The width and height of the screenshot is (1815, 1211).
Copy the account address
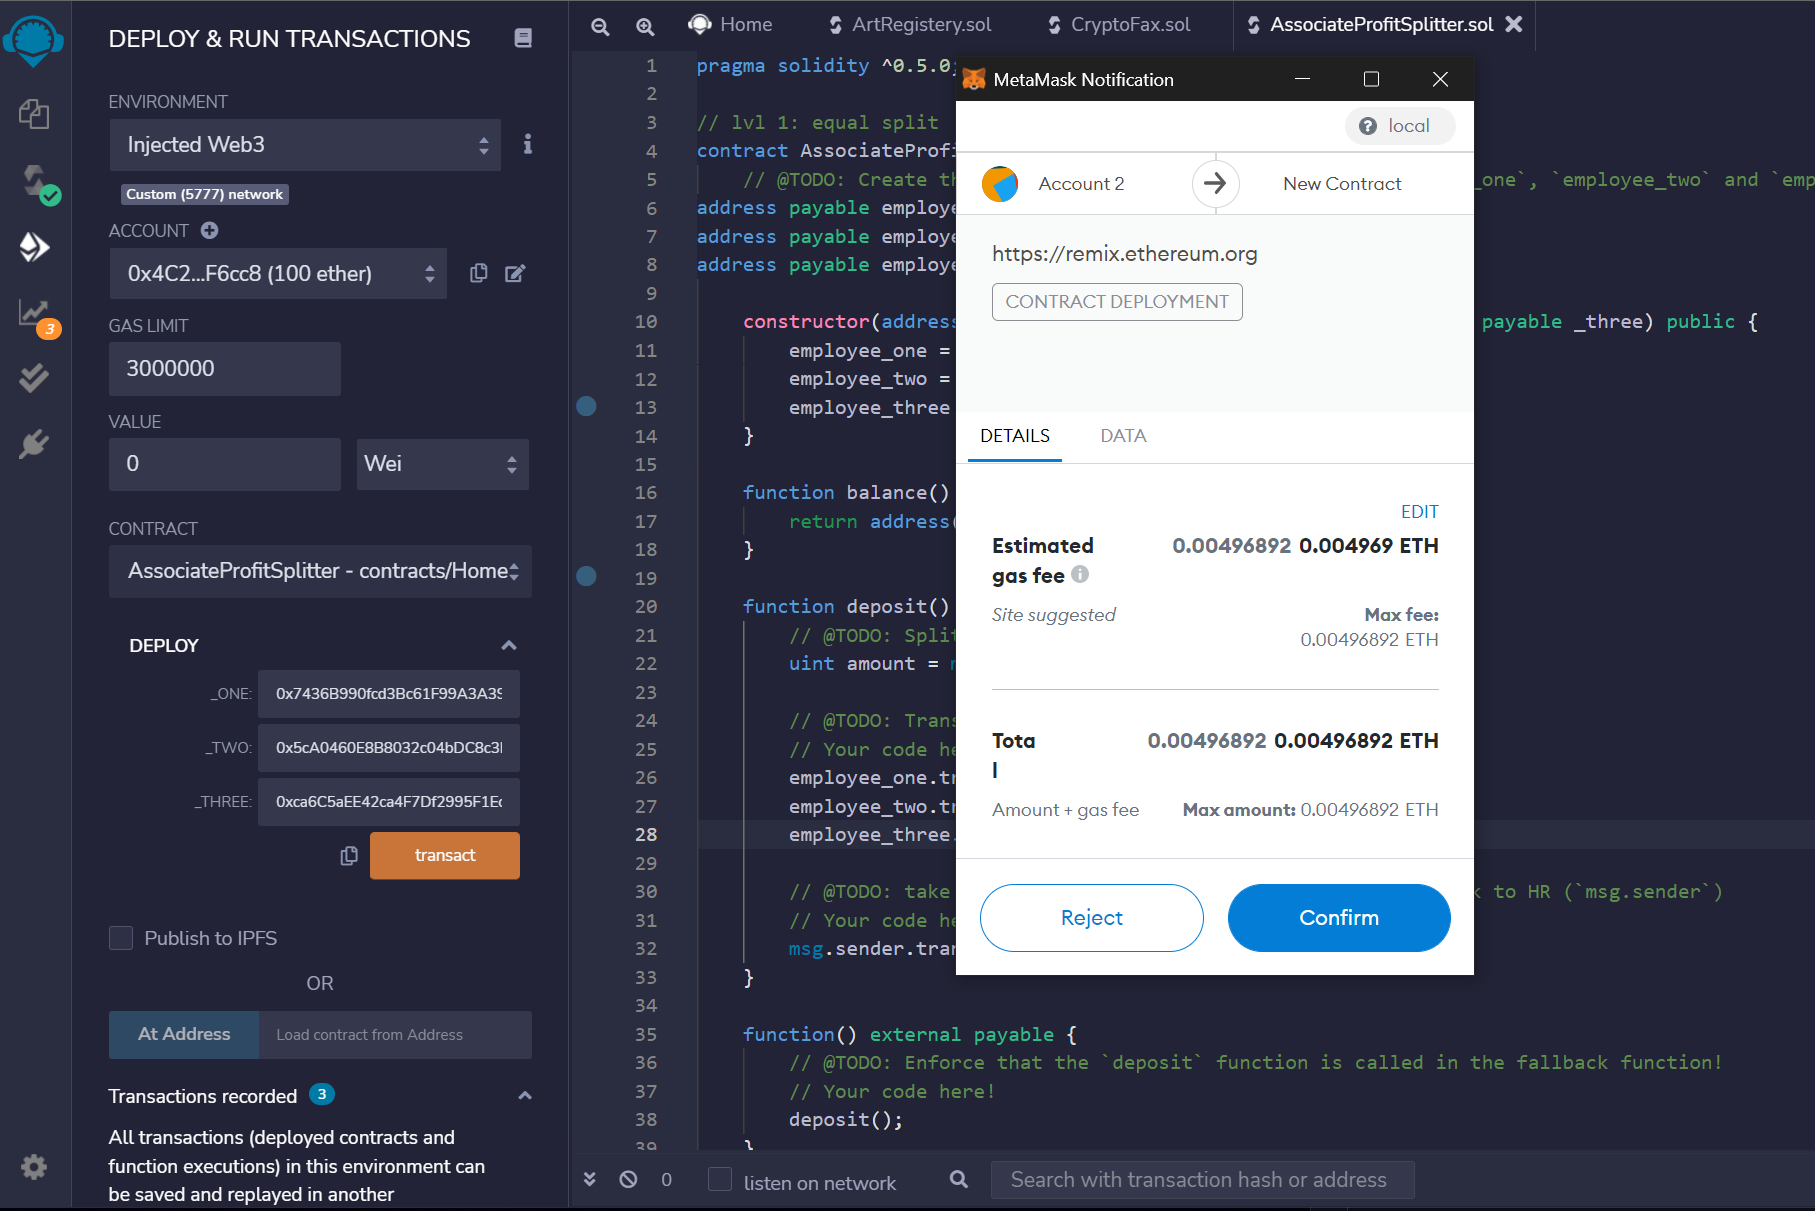pos(479,273)
